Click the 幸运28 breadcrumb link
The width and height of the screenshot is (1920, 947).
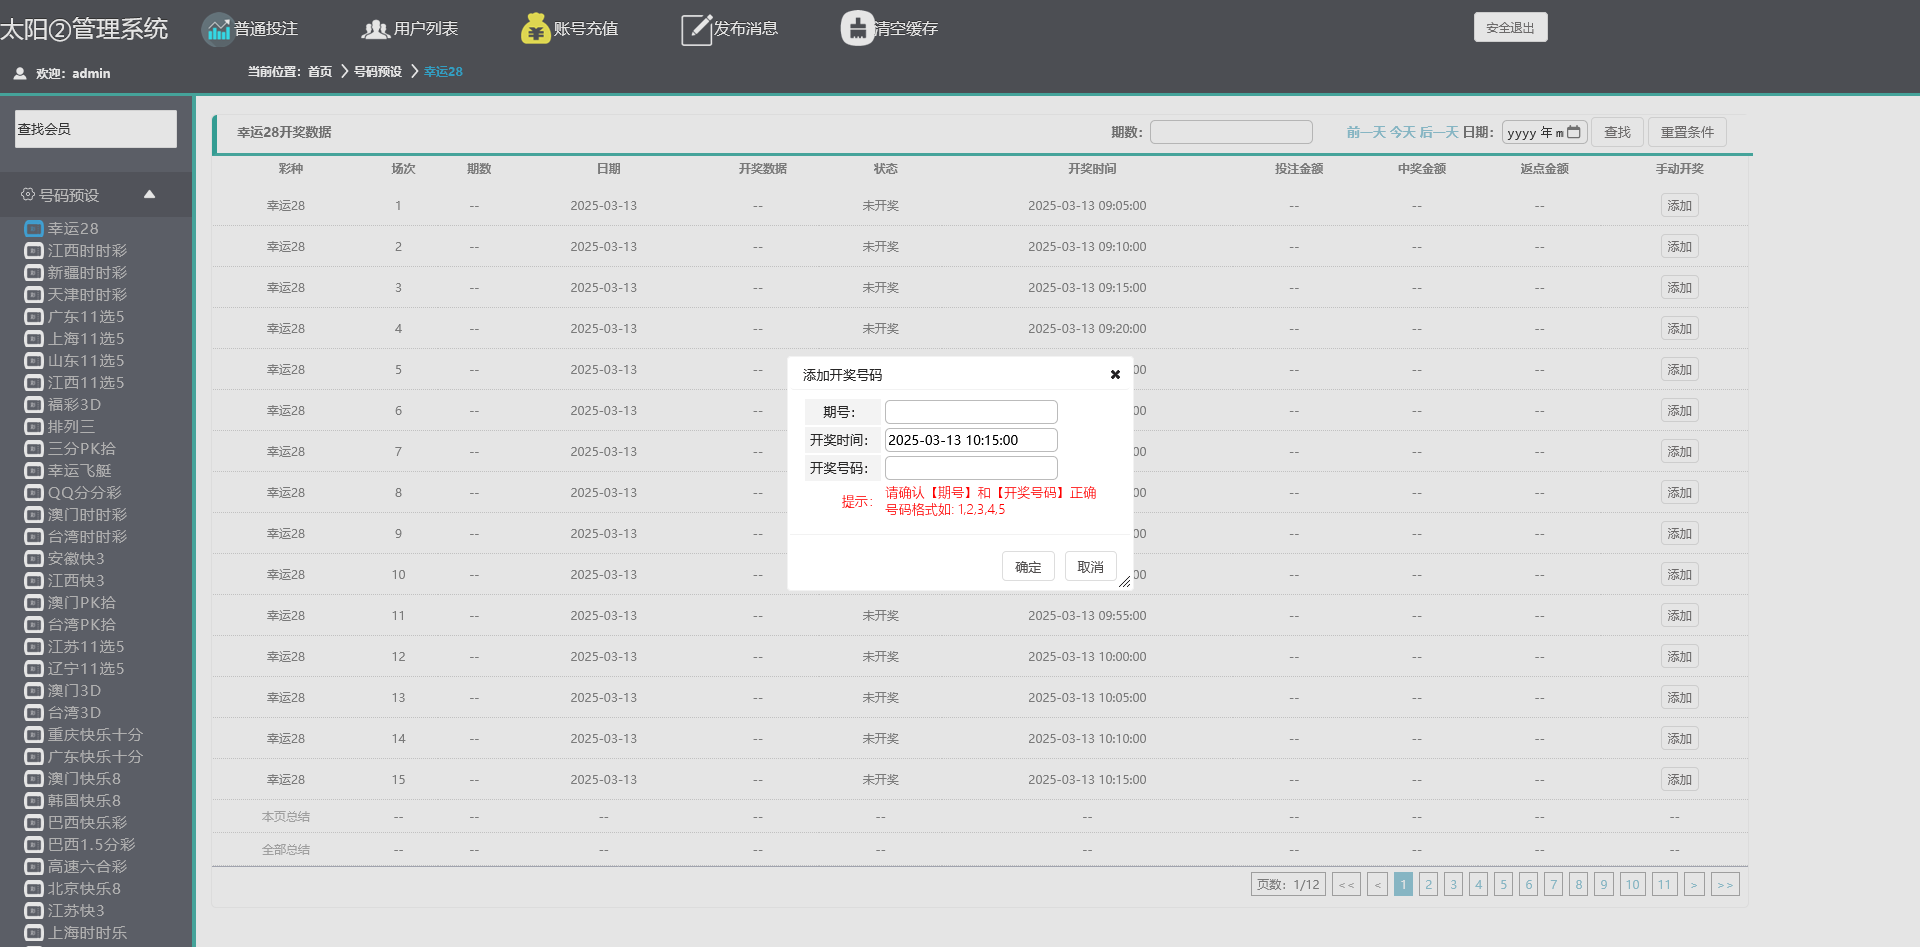(x=443, y=71)
